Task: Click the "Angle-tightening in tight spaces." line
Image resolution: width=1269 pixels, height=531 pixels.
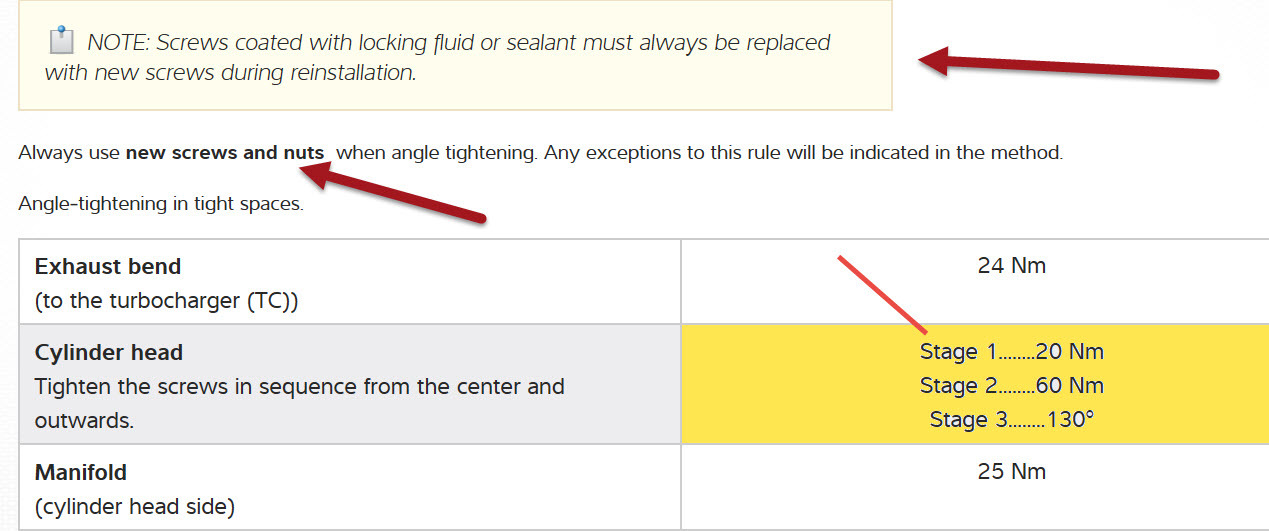Action: (161, 205)
